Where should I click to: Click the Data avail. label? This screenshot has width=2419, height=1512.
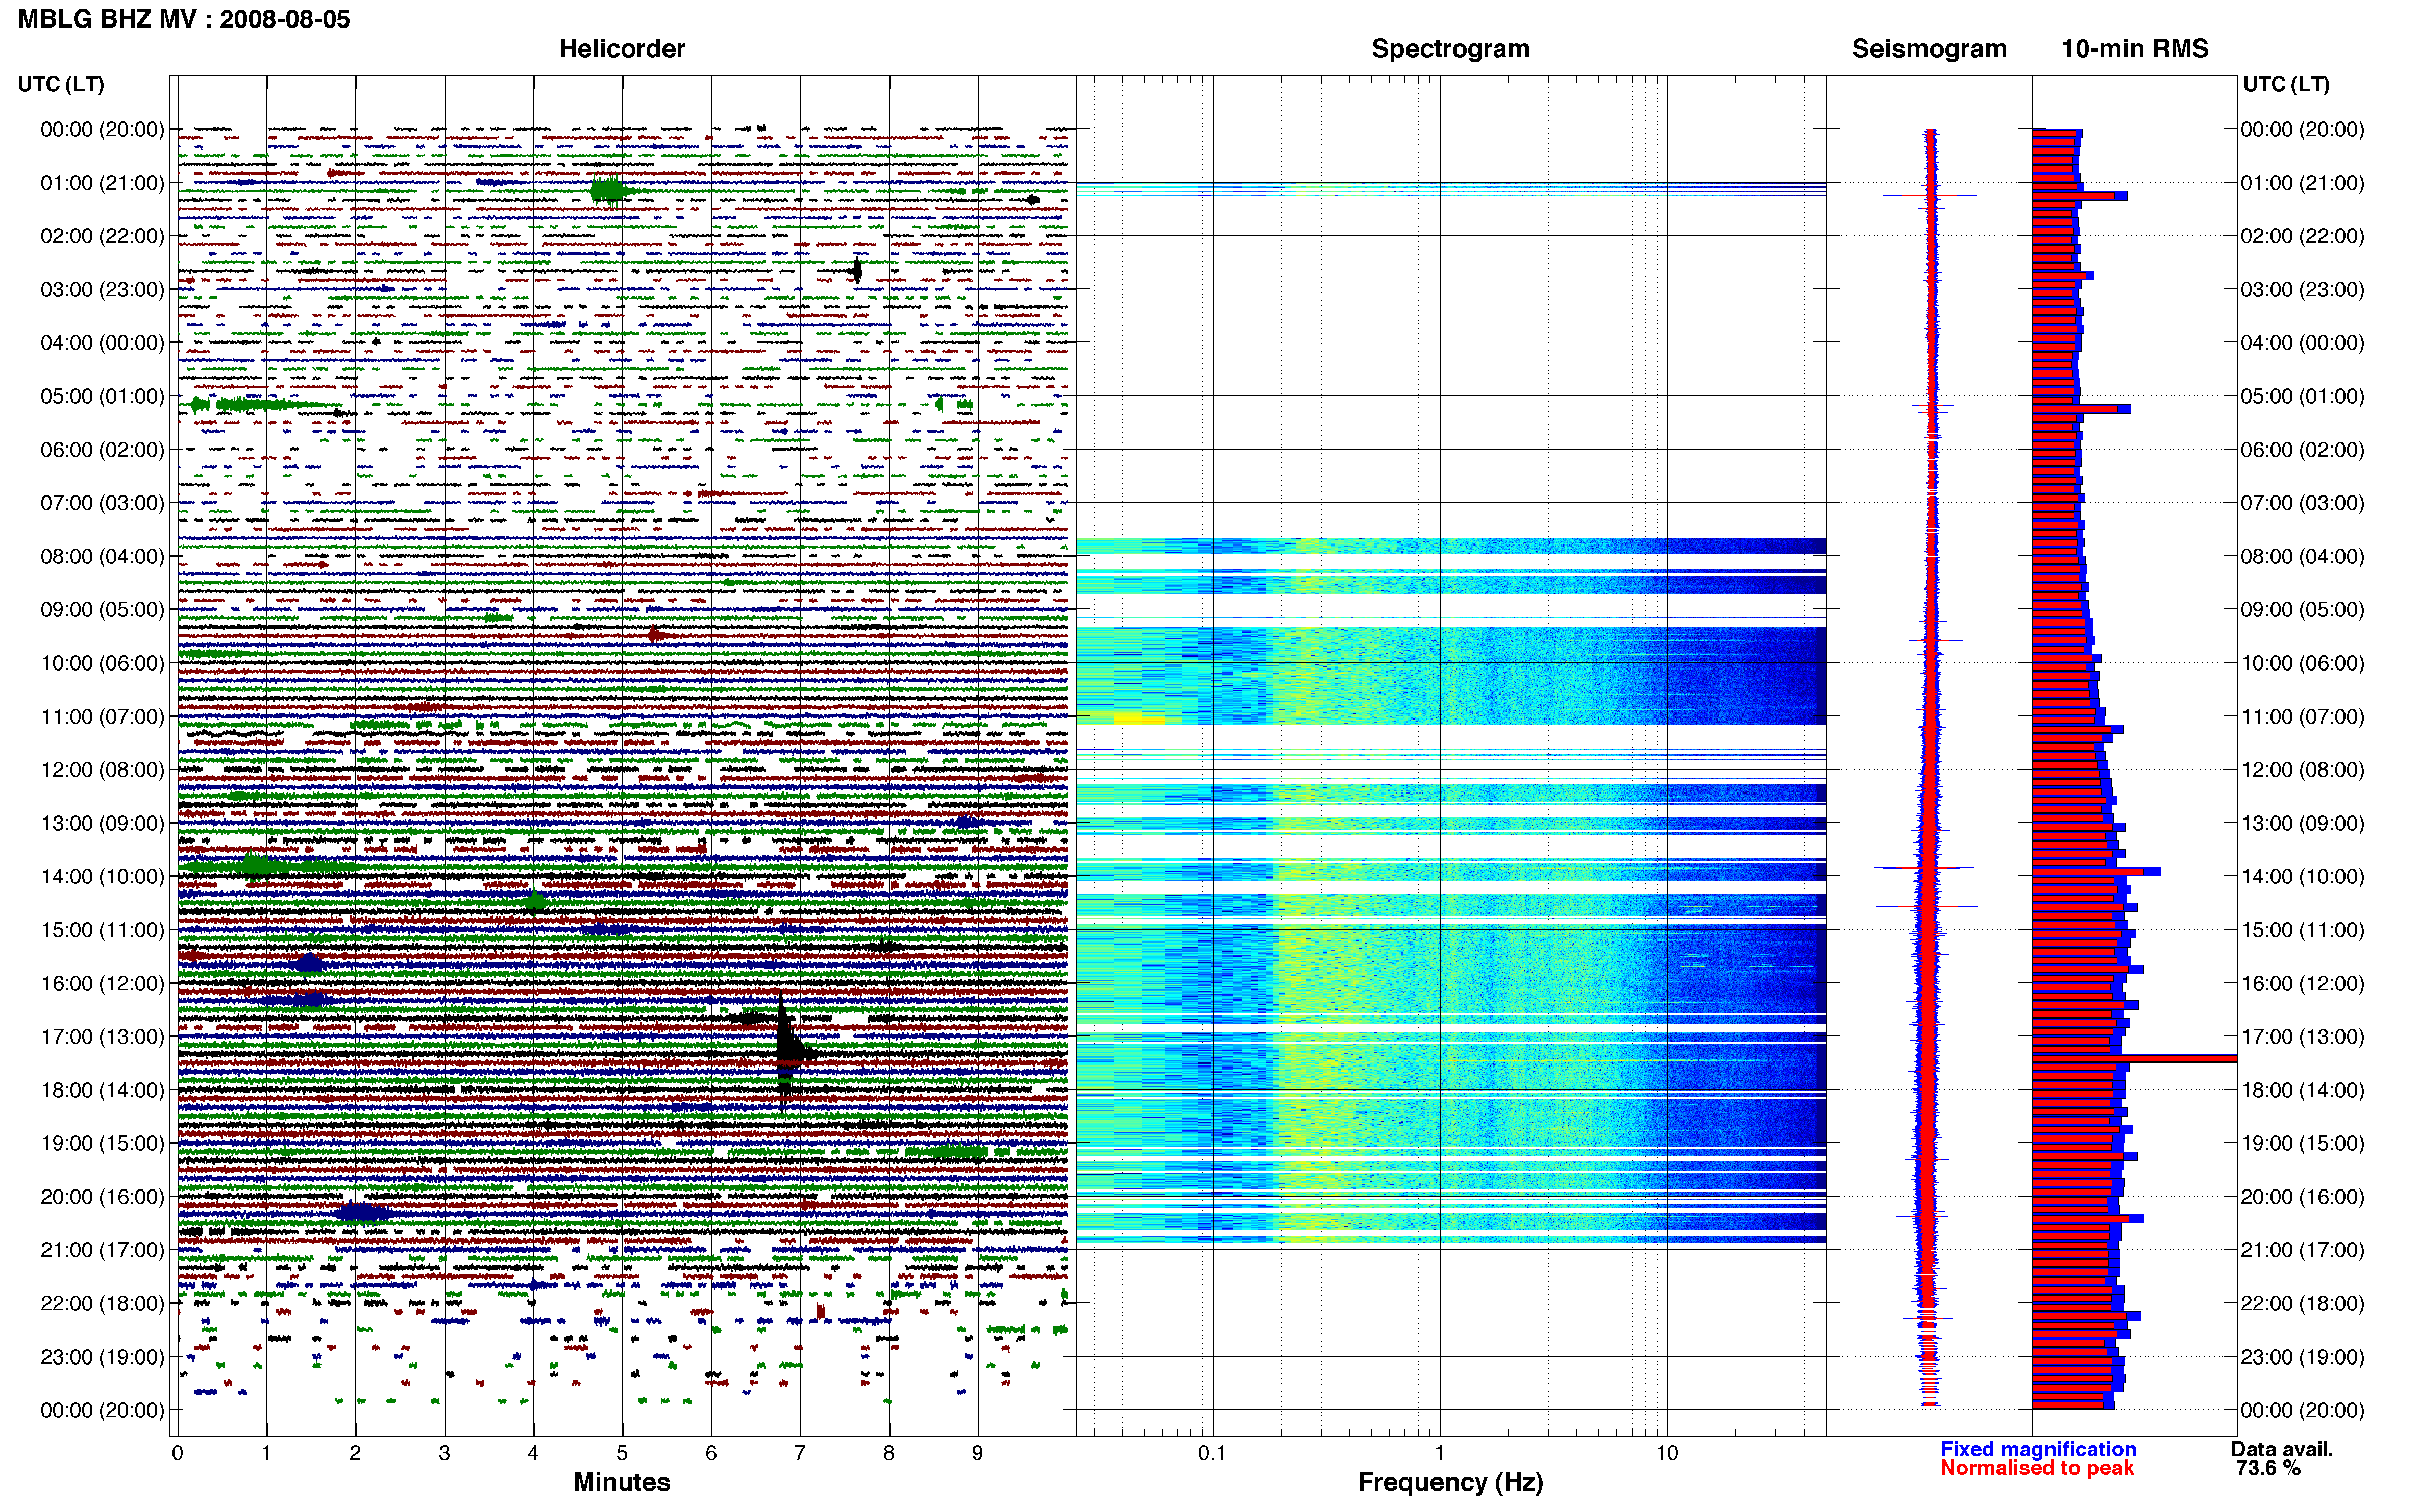(x=2281, y=1449)
